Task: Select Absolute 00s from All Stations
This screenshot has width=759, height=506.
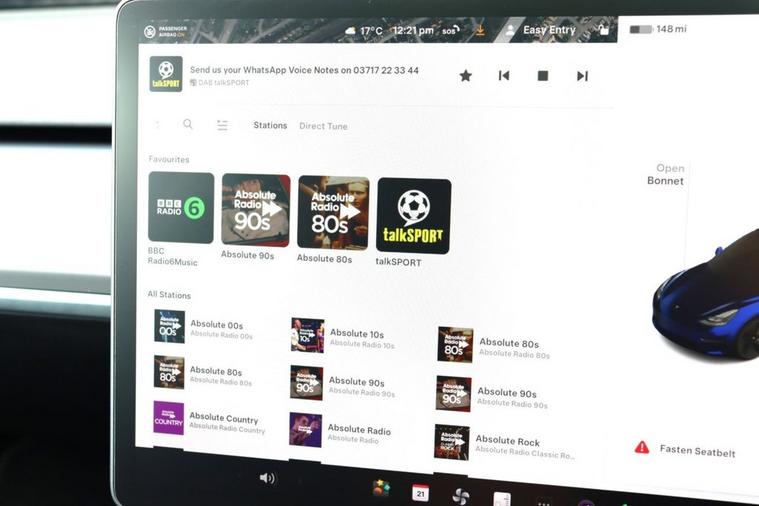Action: pos(205,327)
